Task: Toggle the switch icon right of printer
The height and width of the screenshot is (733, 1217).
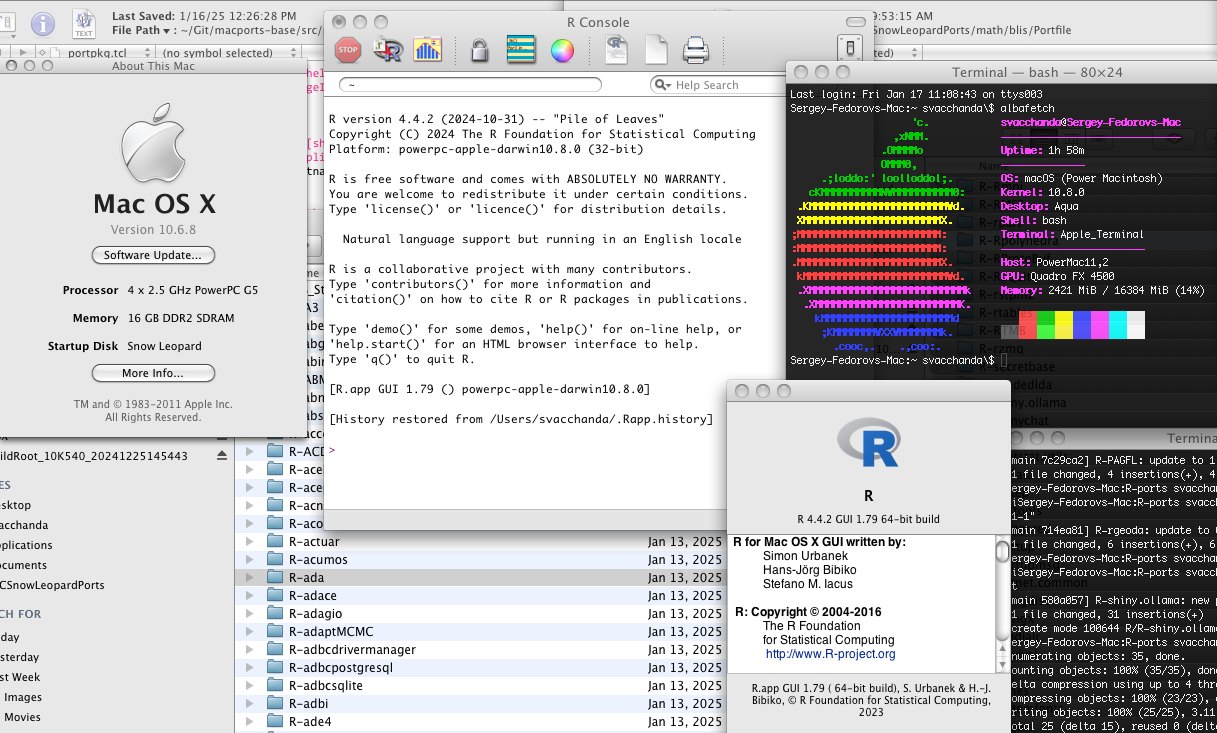Action: pyautogui.click(x=849, y=49)
